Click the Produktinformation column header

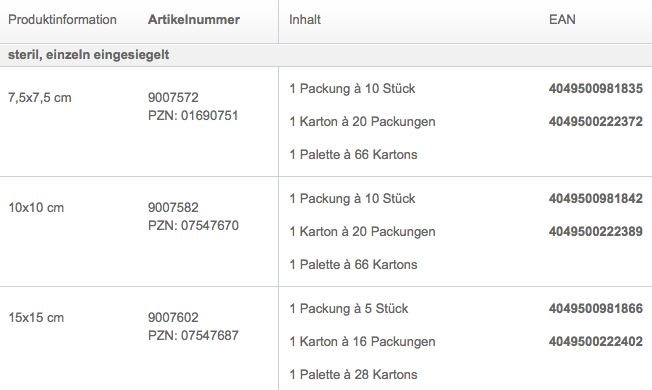(62, 20)
